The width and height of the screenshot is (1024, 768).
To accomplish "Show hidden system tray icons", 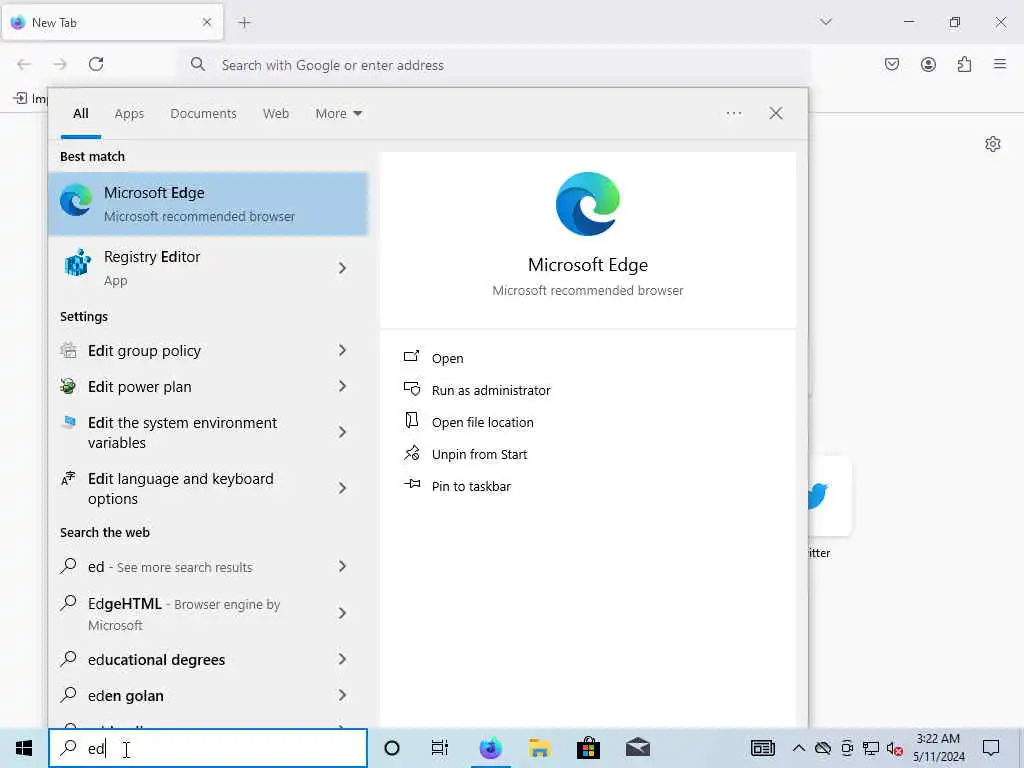I will click(x=798, y=748).
